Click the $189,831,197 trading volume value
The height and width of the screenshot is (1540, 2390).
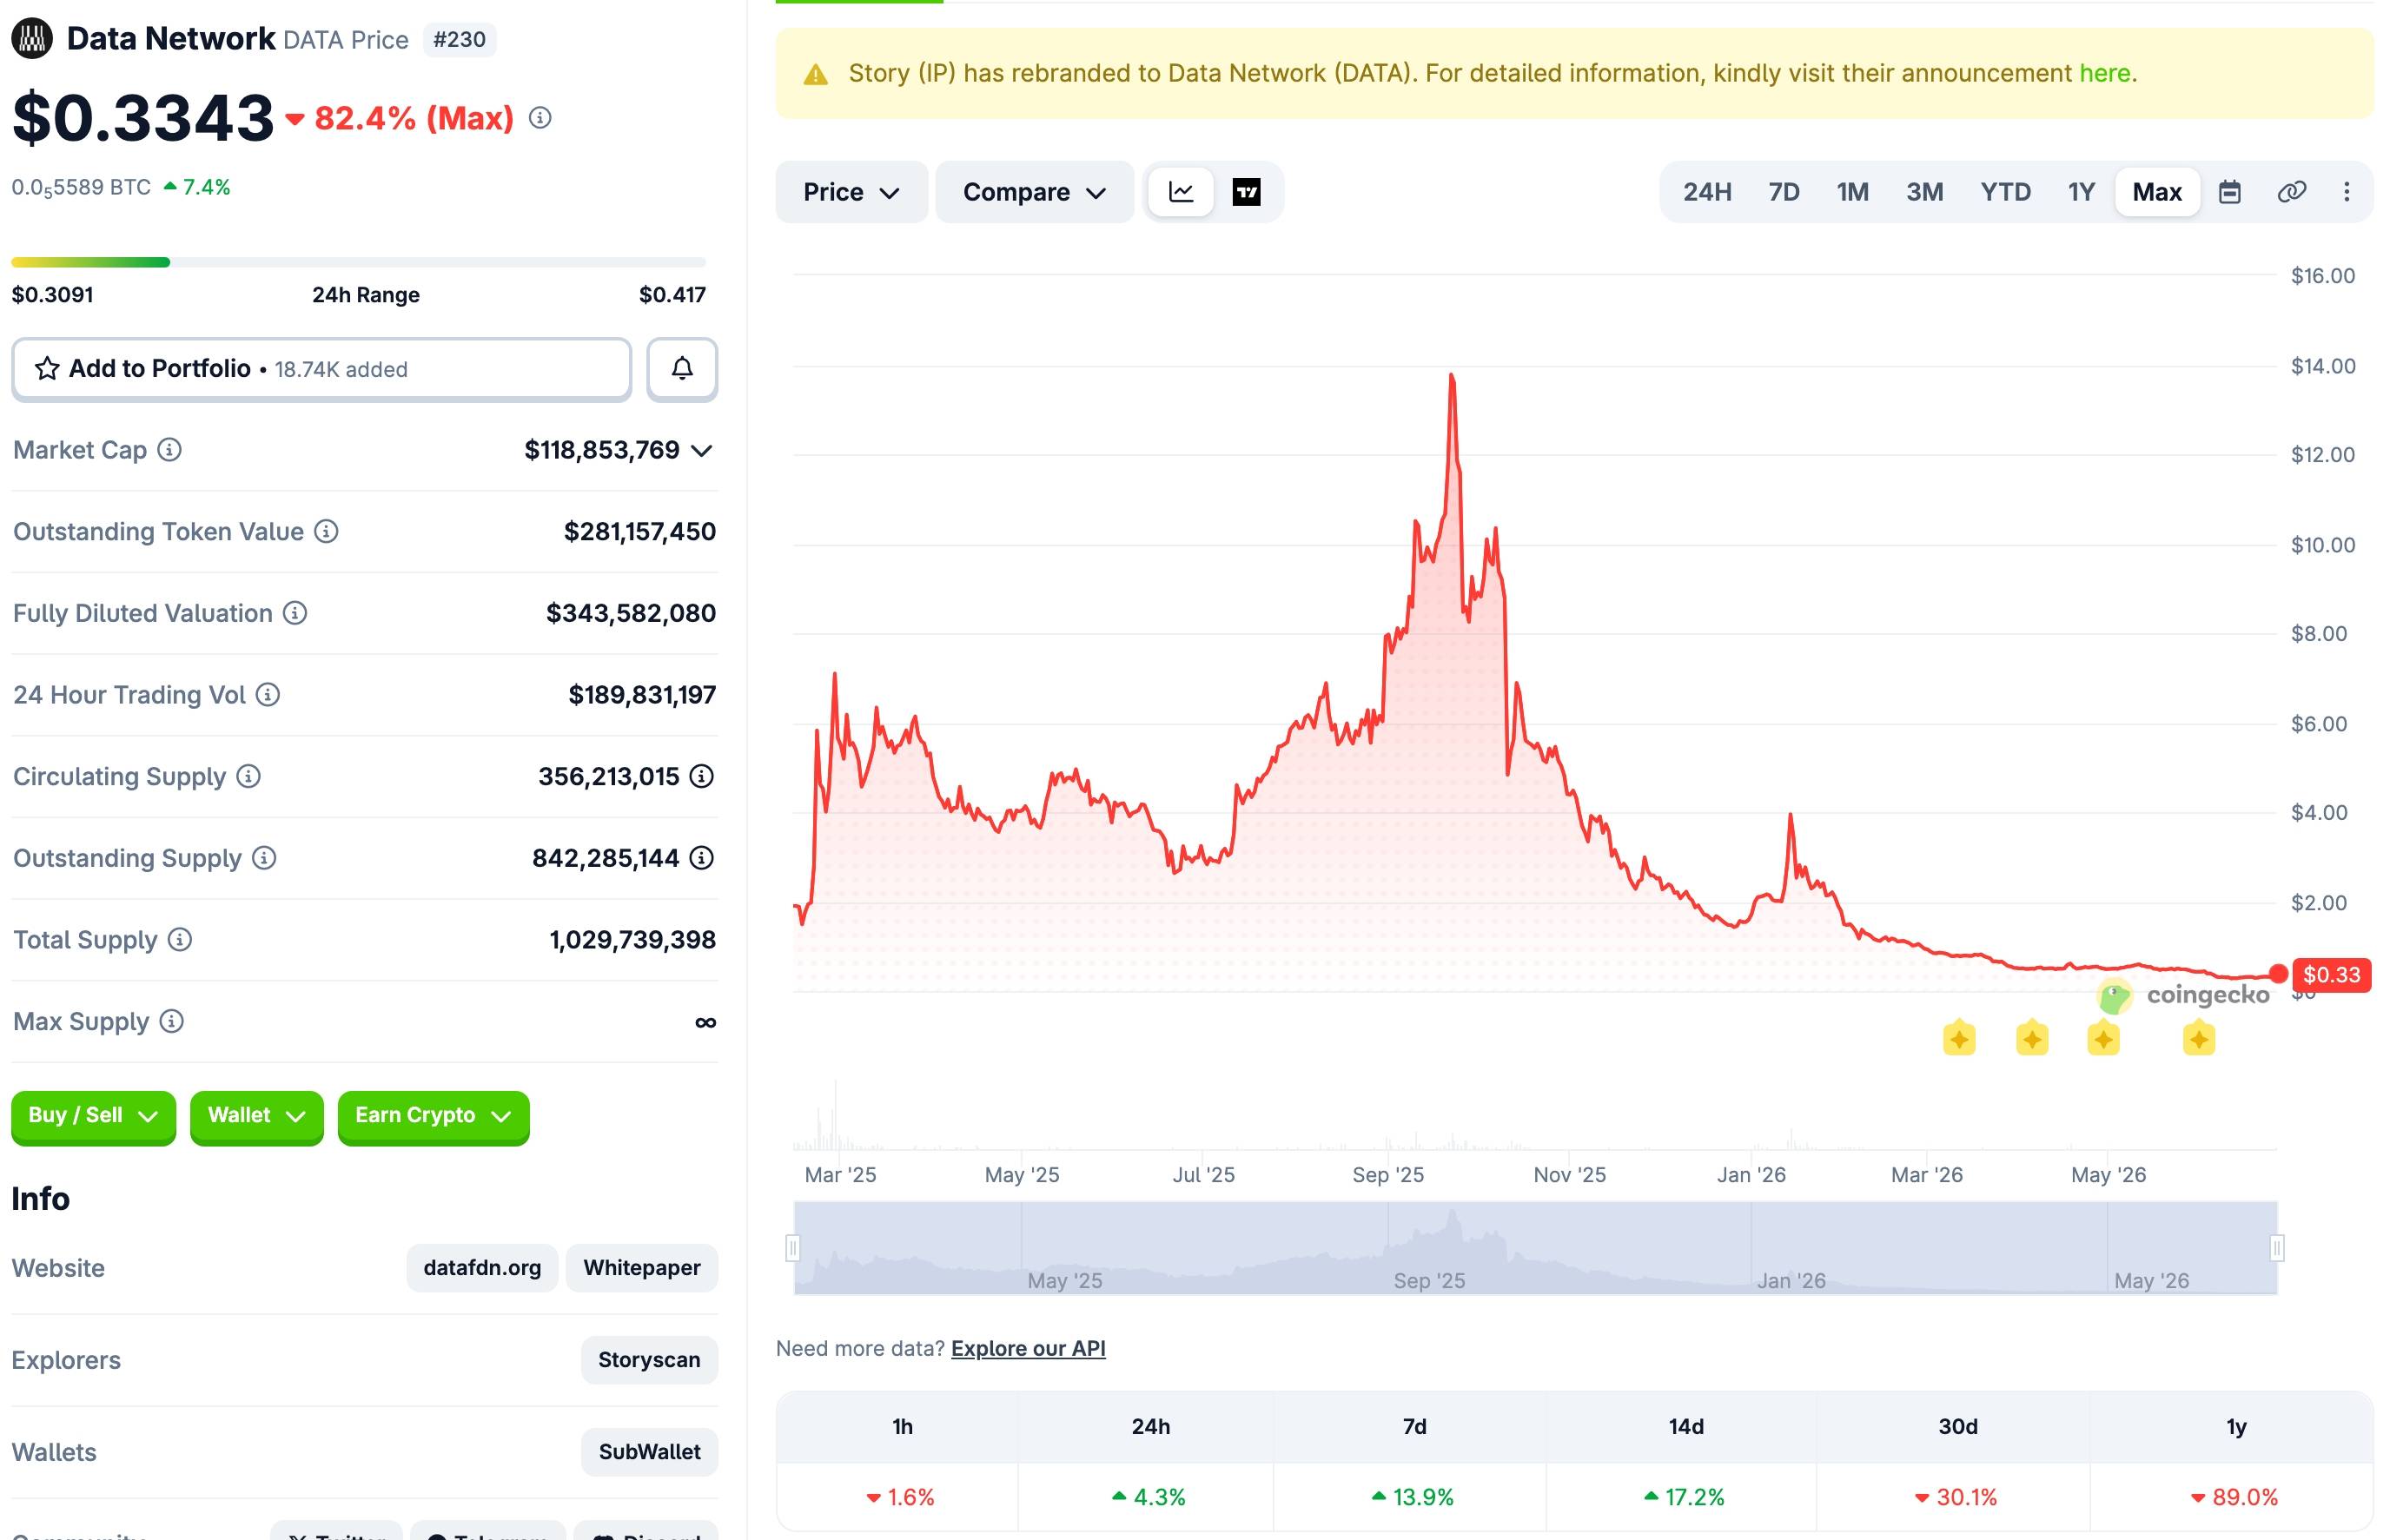pos(642,694)
